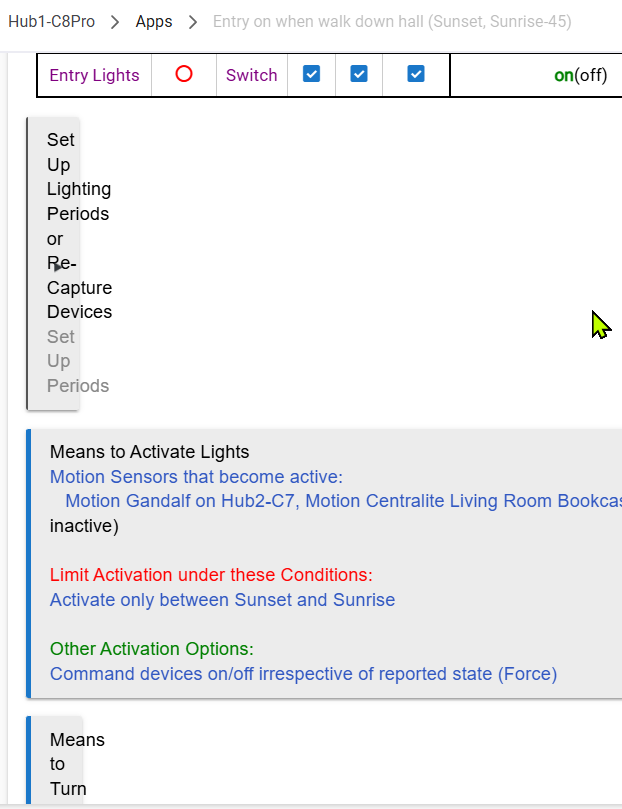Open Limit Activation under these Conditions
Image resolution: width=622 pixels, height=809 pixels.
pos(211,575)
